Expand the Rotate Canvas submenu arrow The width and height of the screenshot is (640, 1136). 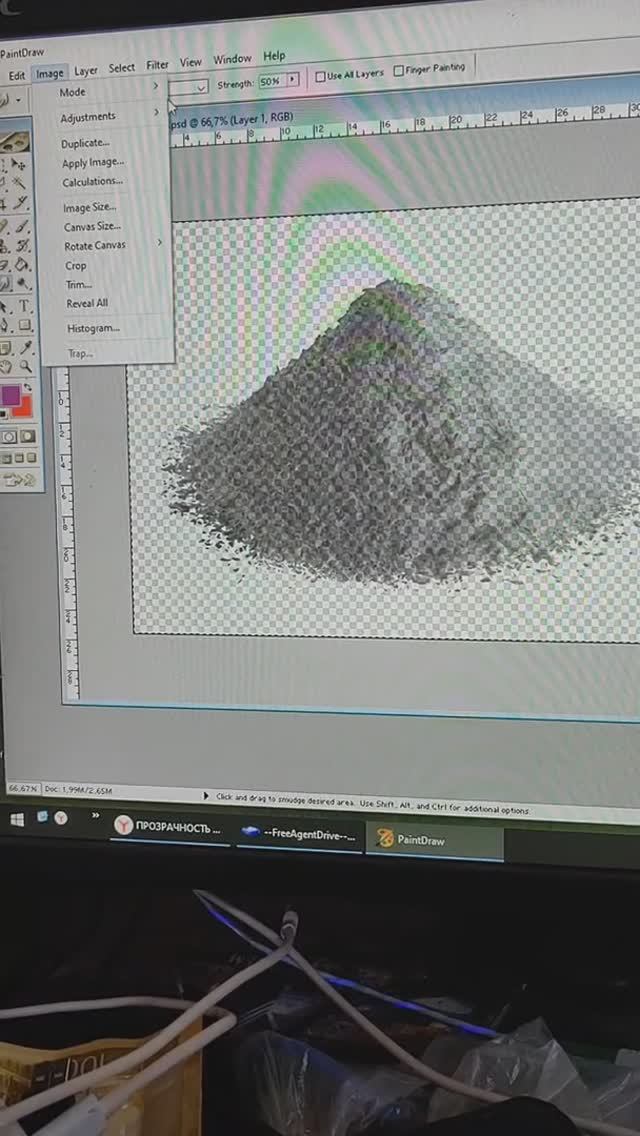(x=159, y=242)
